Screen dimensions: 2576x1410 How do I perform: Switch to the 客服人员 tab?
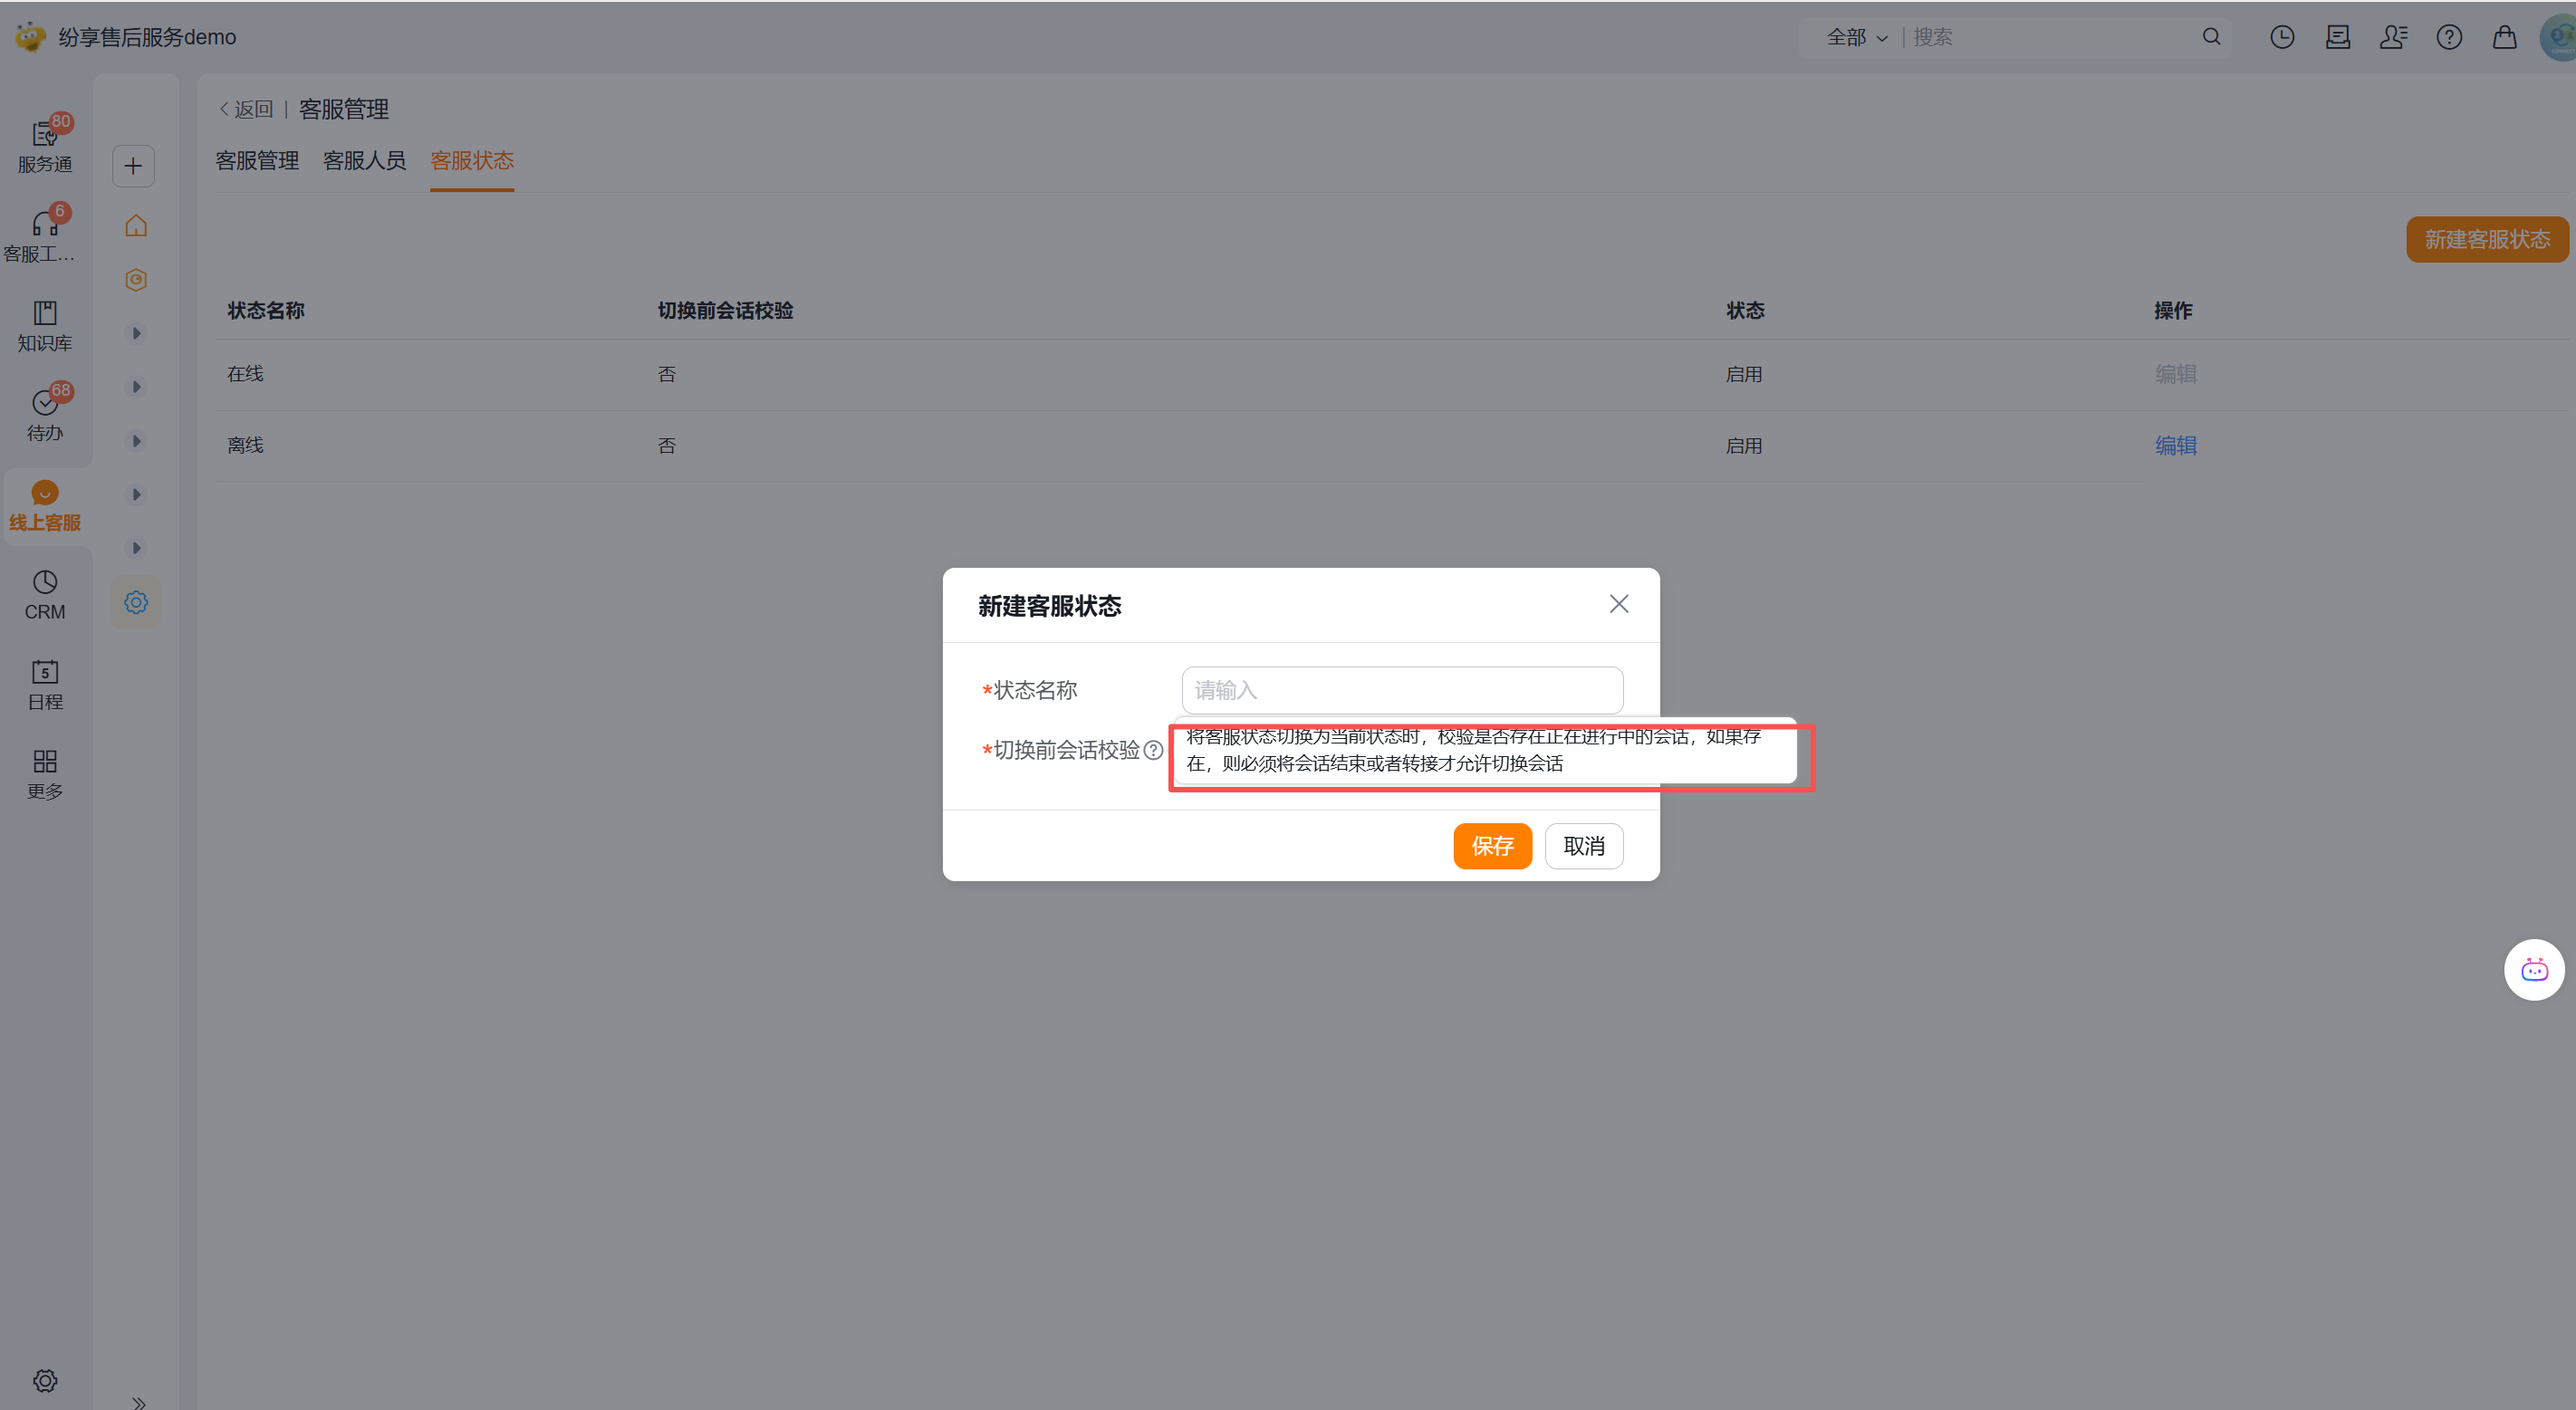tap(364, 160)
